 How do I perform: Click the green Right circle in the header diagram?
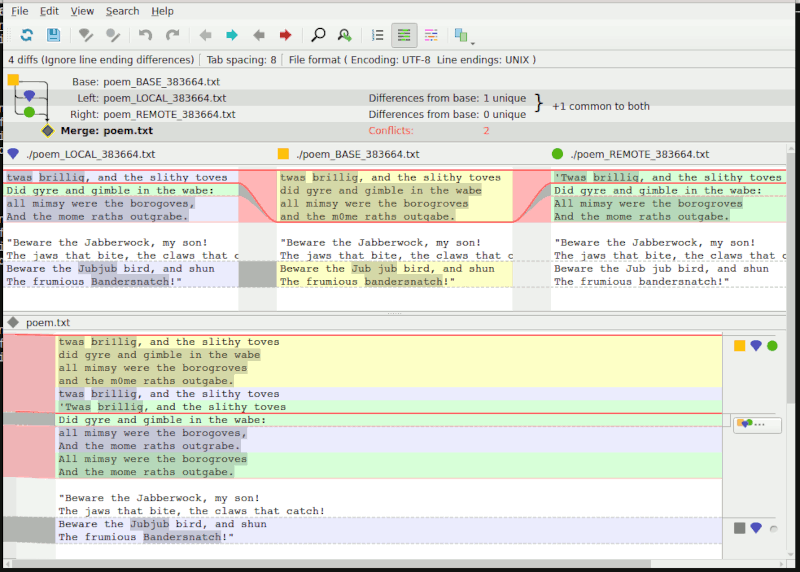(29, 112)
